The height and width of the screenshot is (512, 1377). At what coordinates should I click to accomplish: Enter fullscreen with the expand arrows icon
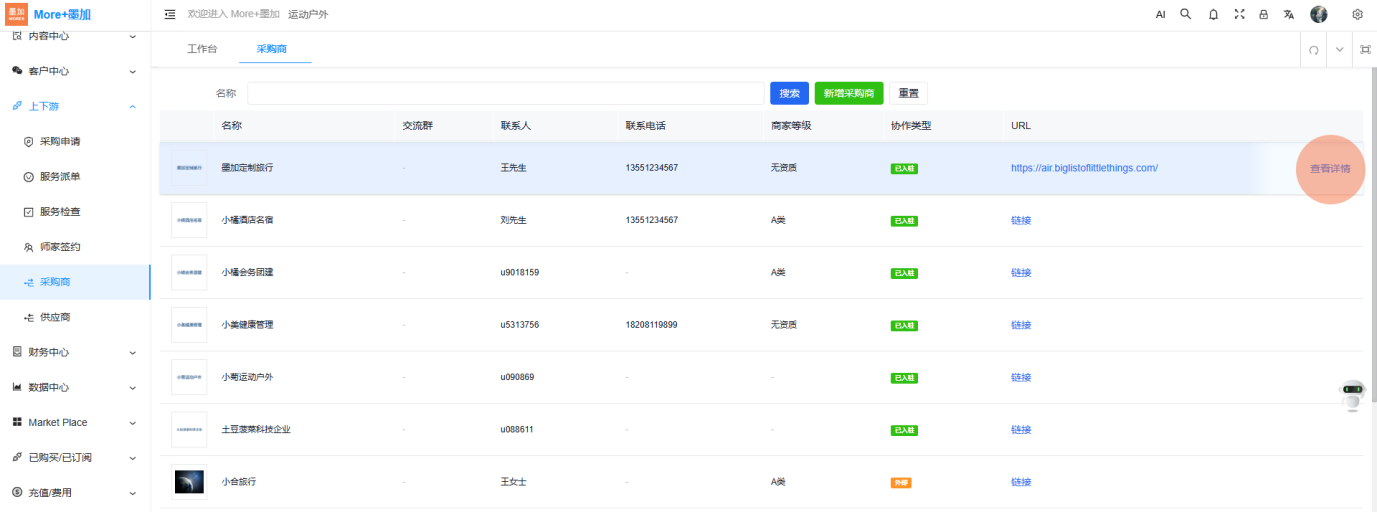tap(1239, 15)
